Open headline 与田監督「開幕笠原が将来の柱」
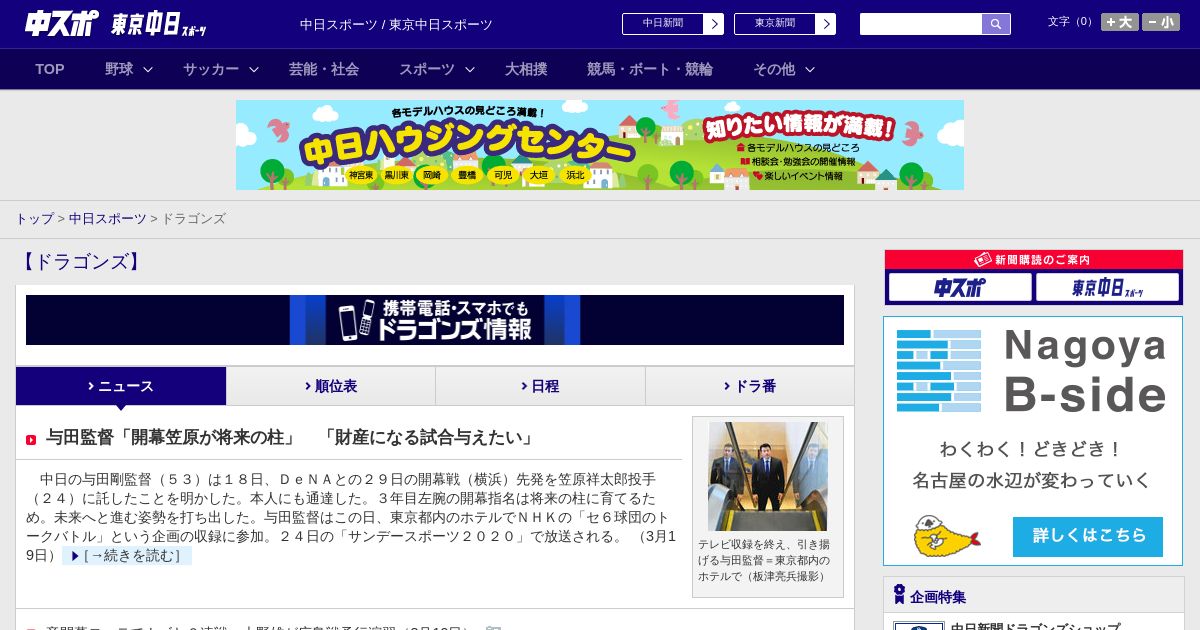 290,438
